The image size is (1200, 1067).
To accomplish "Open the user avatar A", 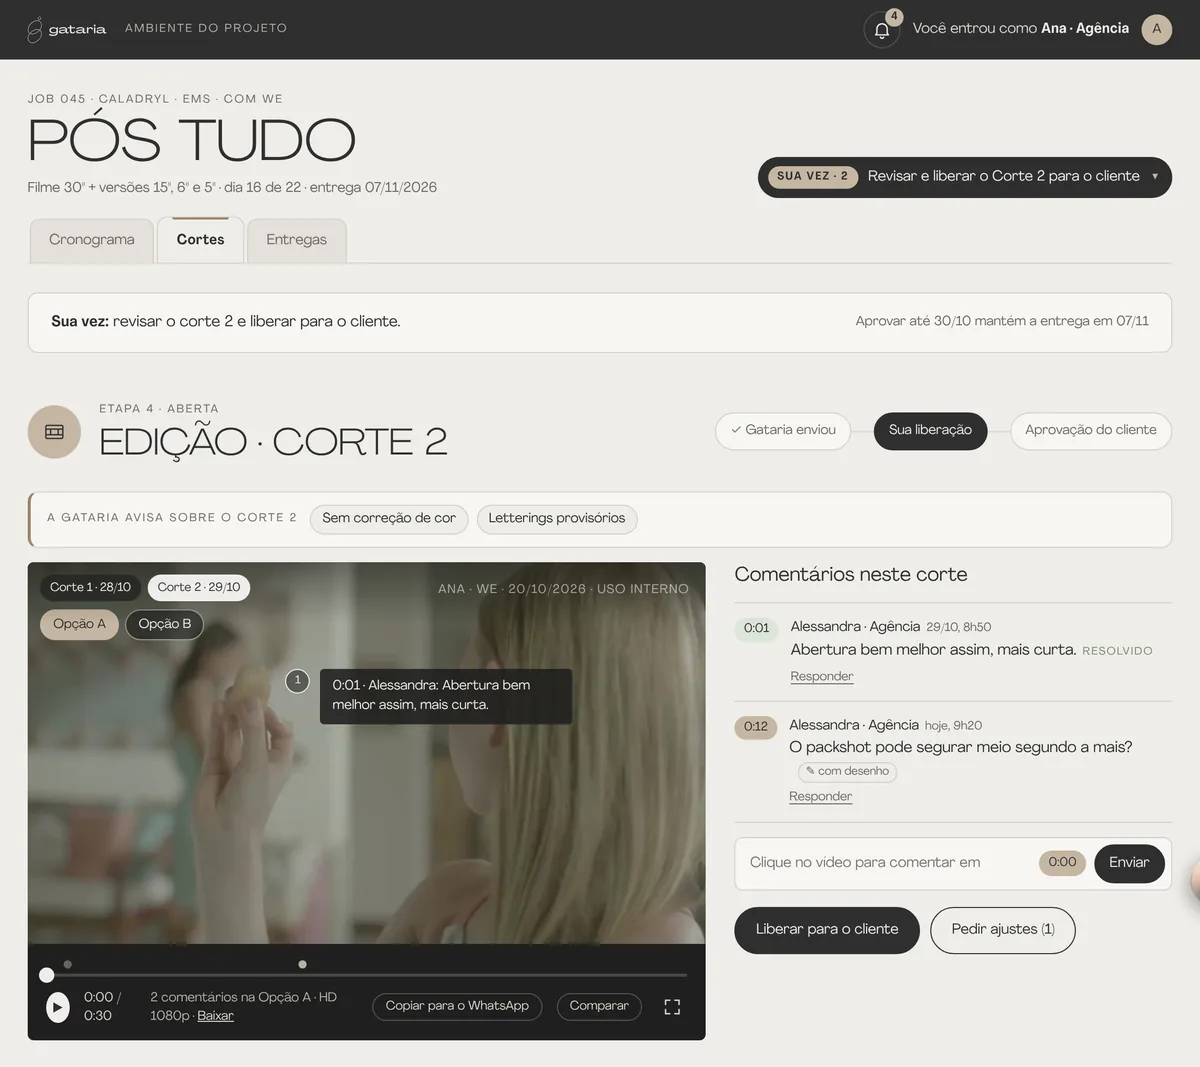I will (1156, 29).
